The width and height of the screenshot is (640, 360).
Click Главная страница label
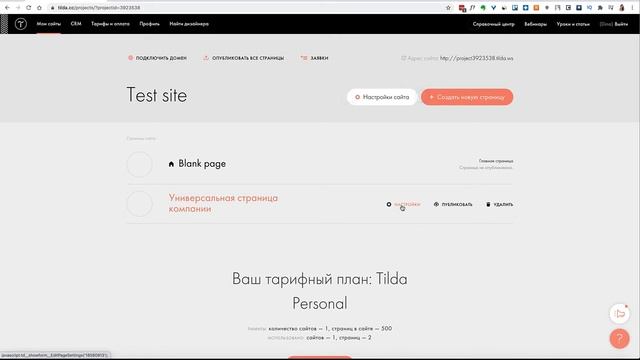[496, 161]
